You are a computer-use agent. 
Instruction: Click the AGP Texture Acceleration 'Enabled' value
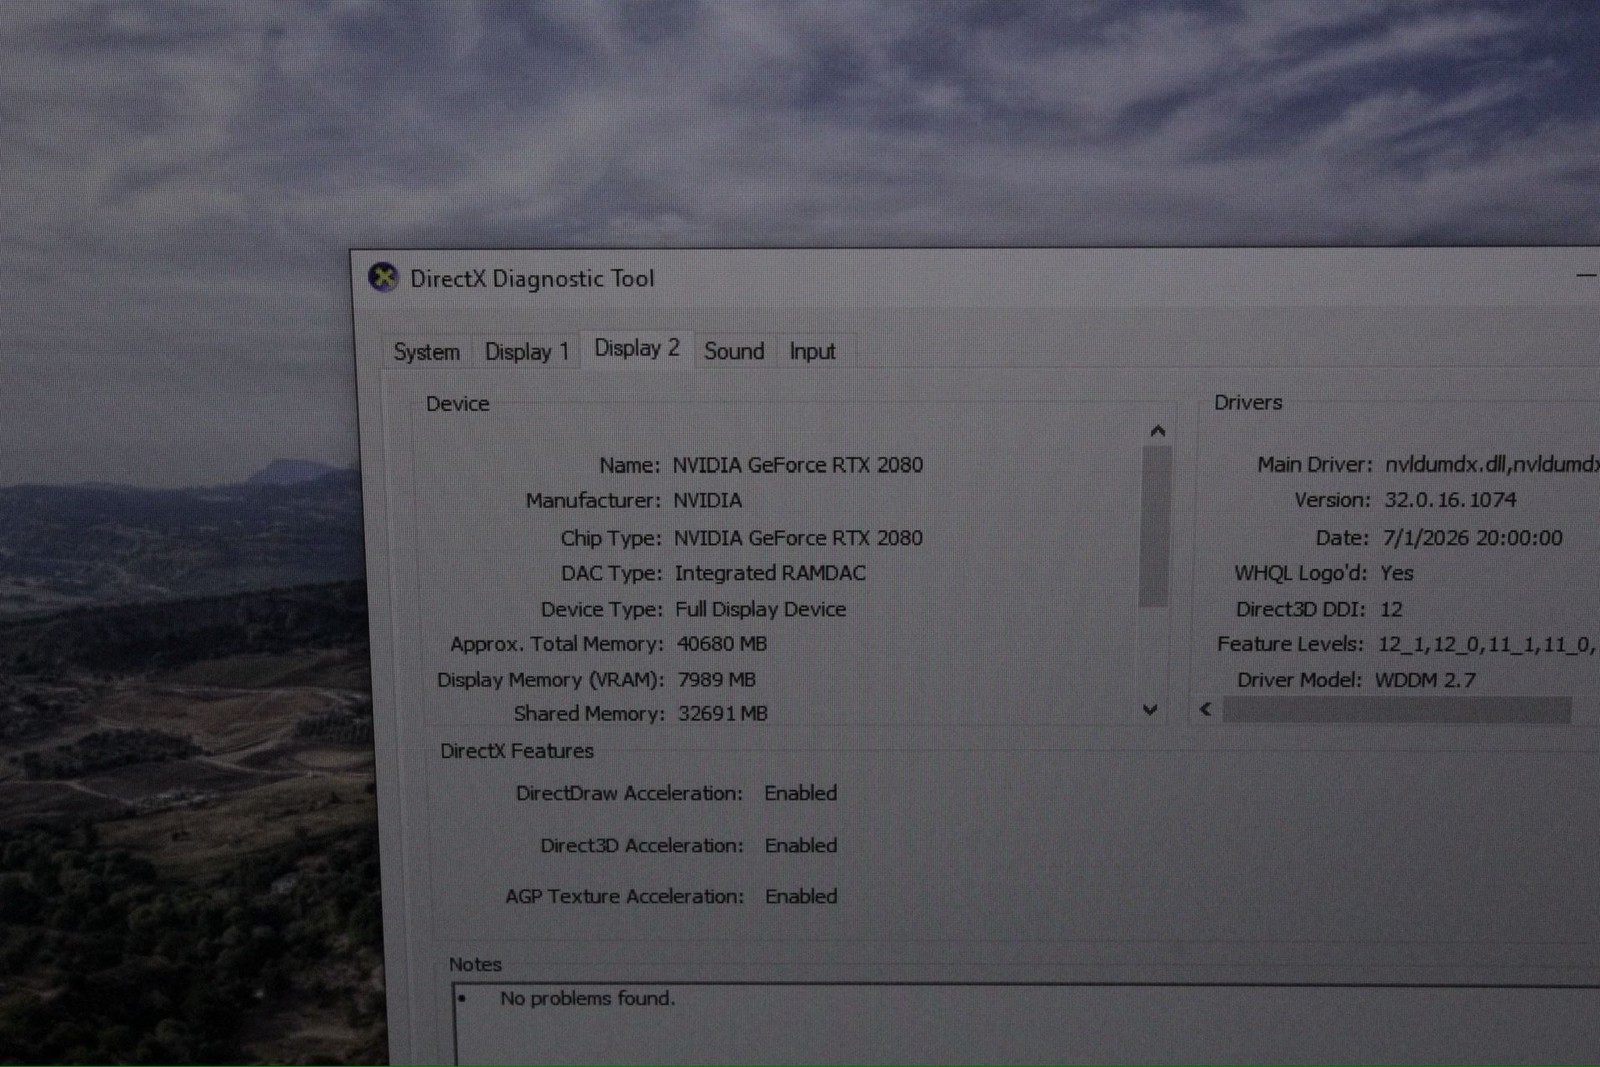[801, 897]
